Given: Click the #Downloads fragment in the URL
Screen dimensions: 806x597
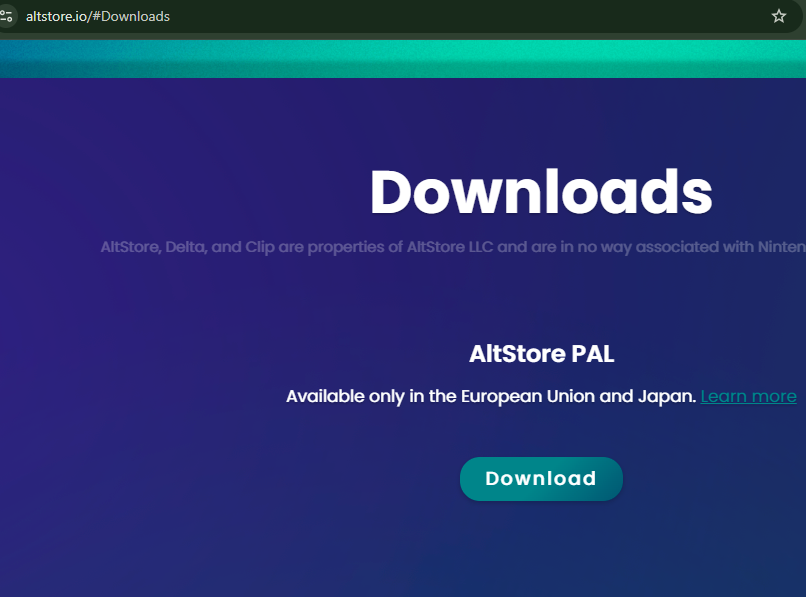Looking at the screenshot, I should pyautogui.click(x=131, y=16).
